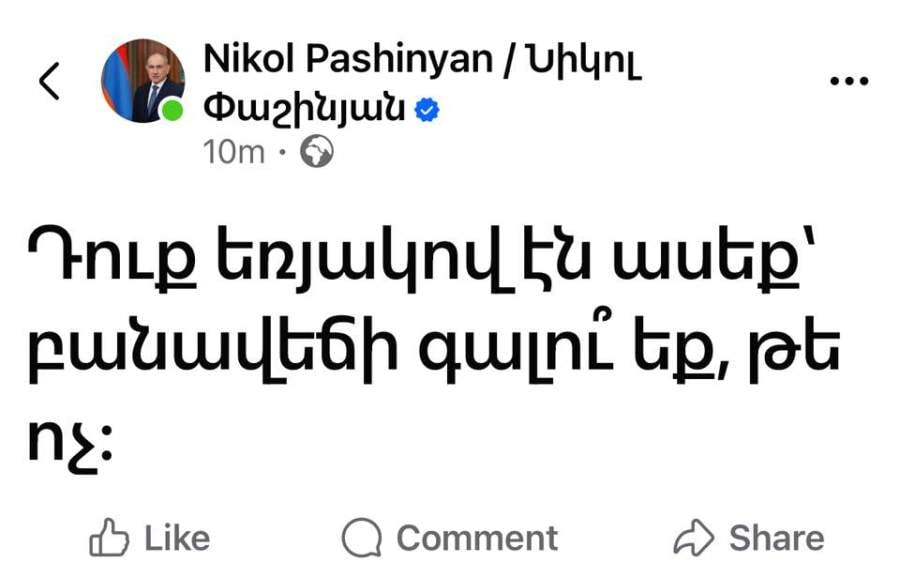Image resolution: width=900 pixels, height=577 pixels.
Task: Click the Armenian surname Փաշինյան
Action: tap(304, 107)
